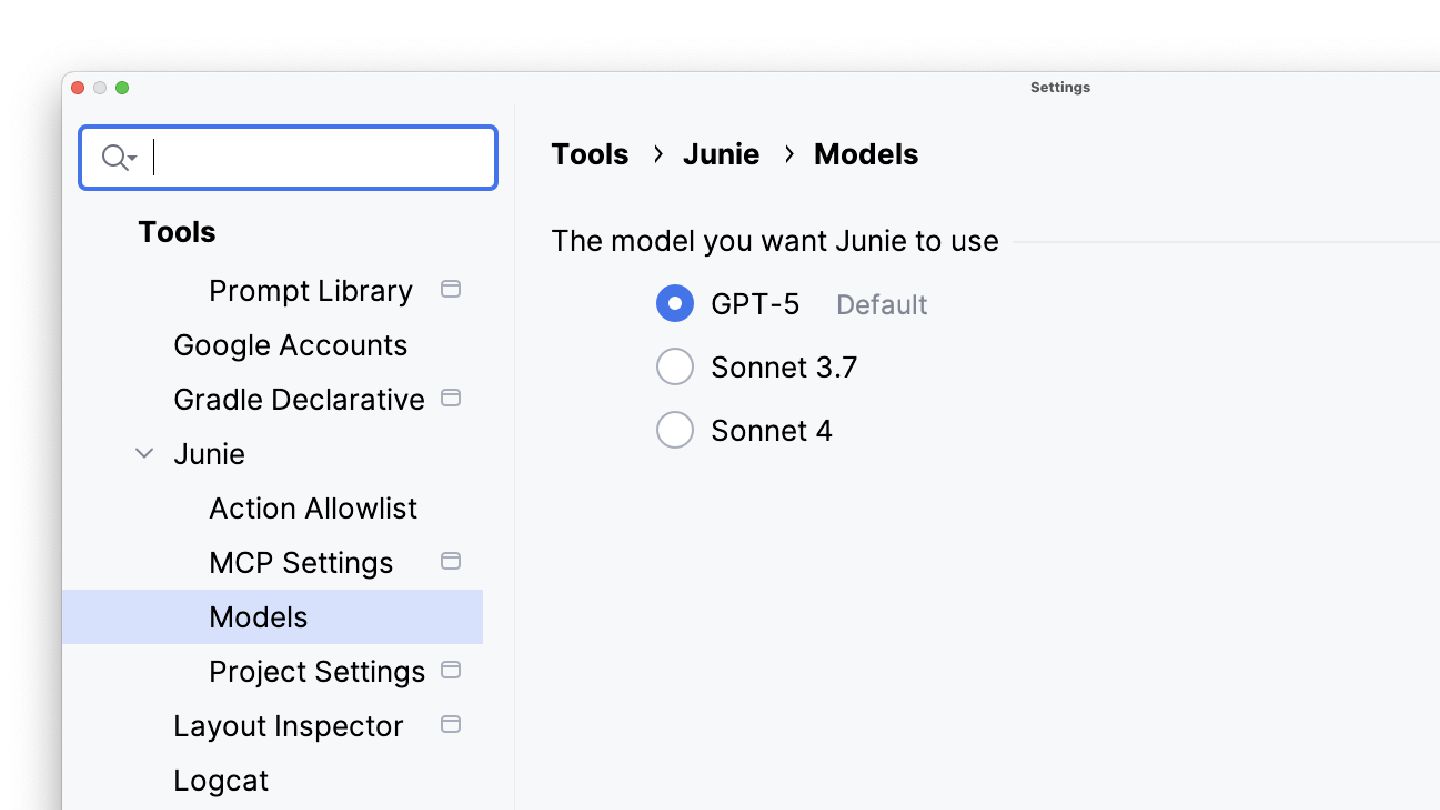1440x810 pixels.
Task: Click the project-level icon beside MCP Settings
Action: [x=451, y=561]
